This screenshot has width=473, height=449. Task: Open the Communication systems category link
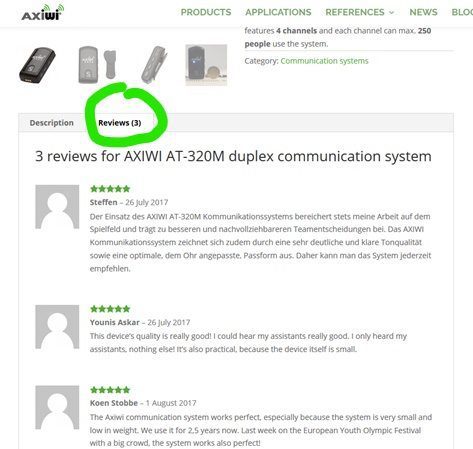tap(324, 61)
